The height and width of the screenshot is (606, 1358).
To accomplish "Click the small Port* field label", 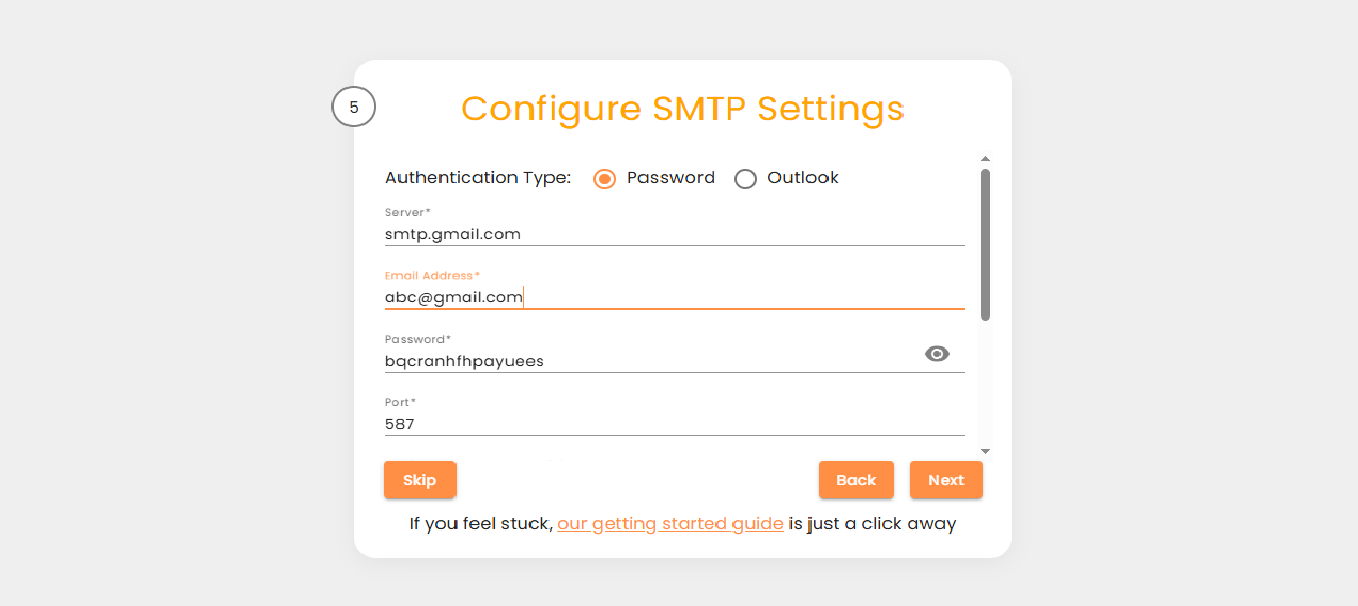I will [400, 402].
